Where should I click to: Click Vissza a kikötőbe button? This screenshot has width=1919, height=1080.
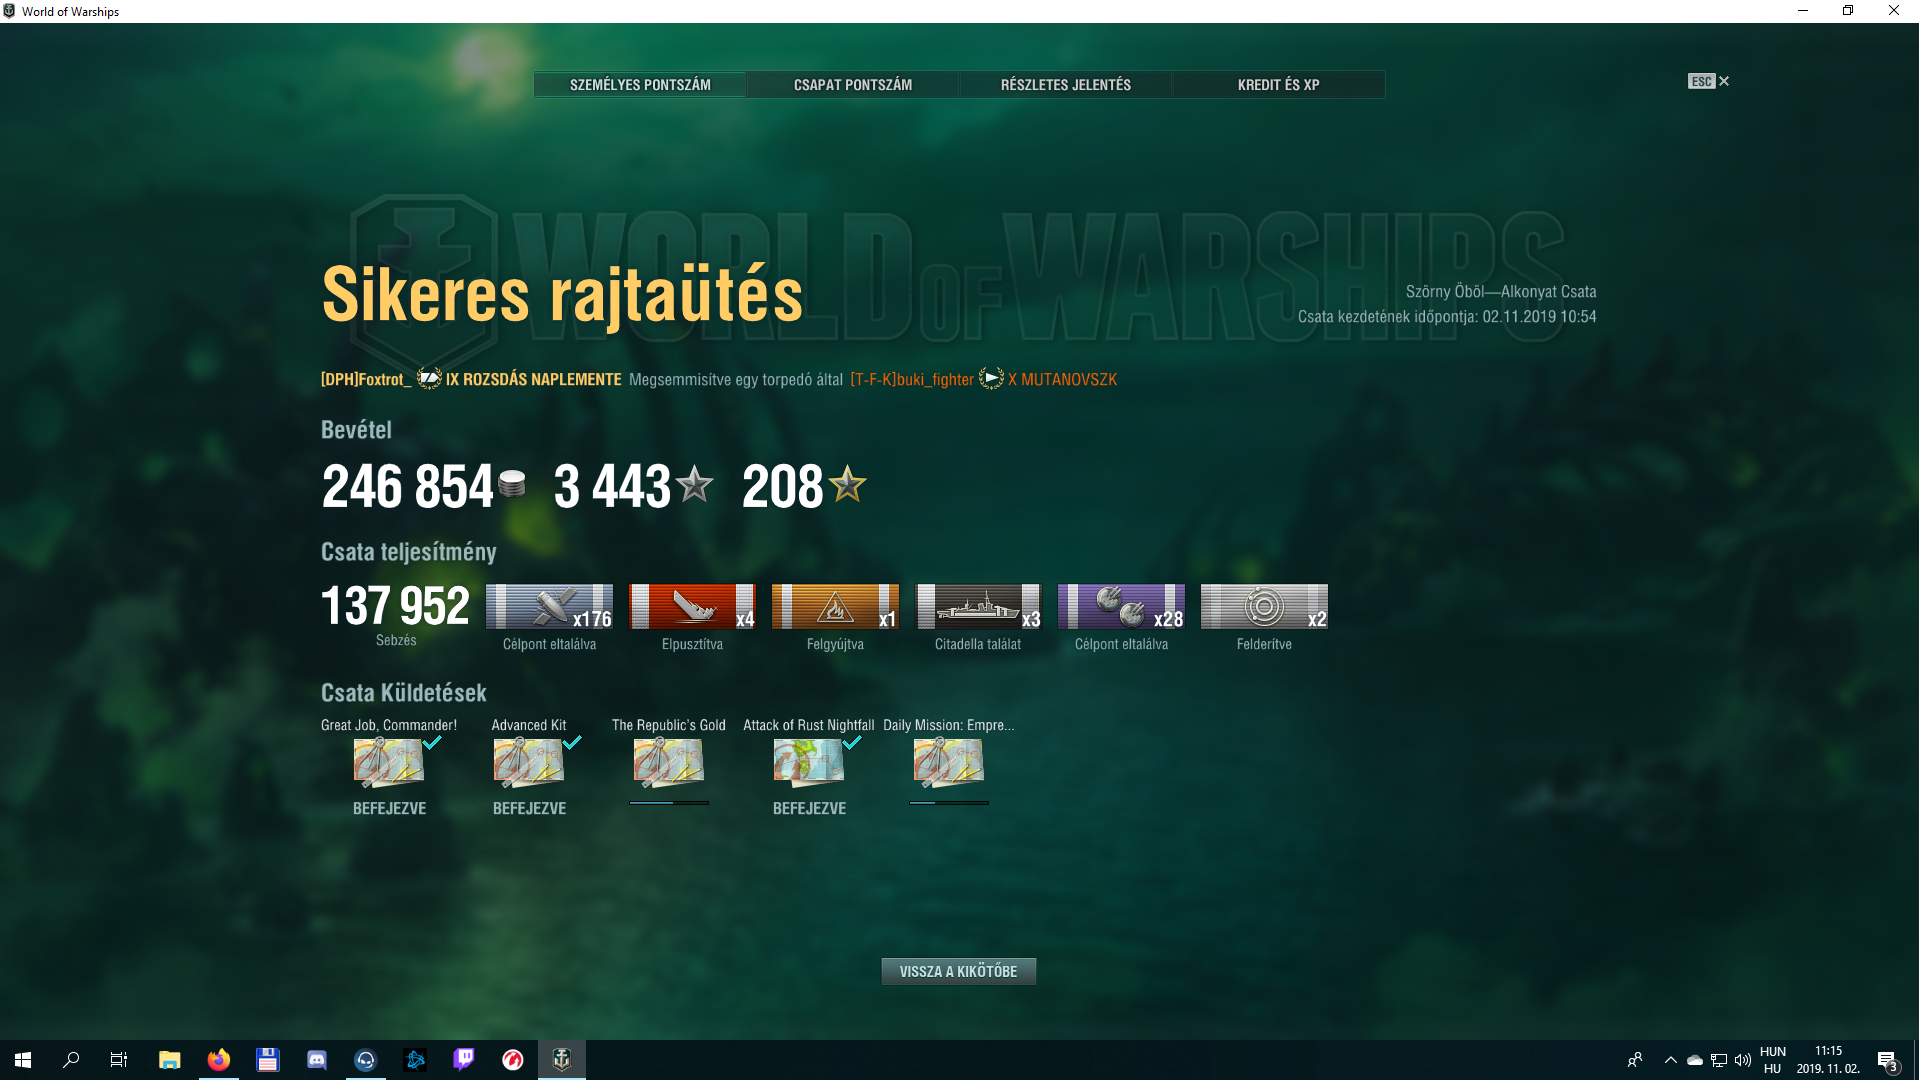coord(958,971)
